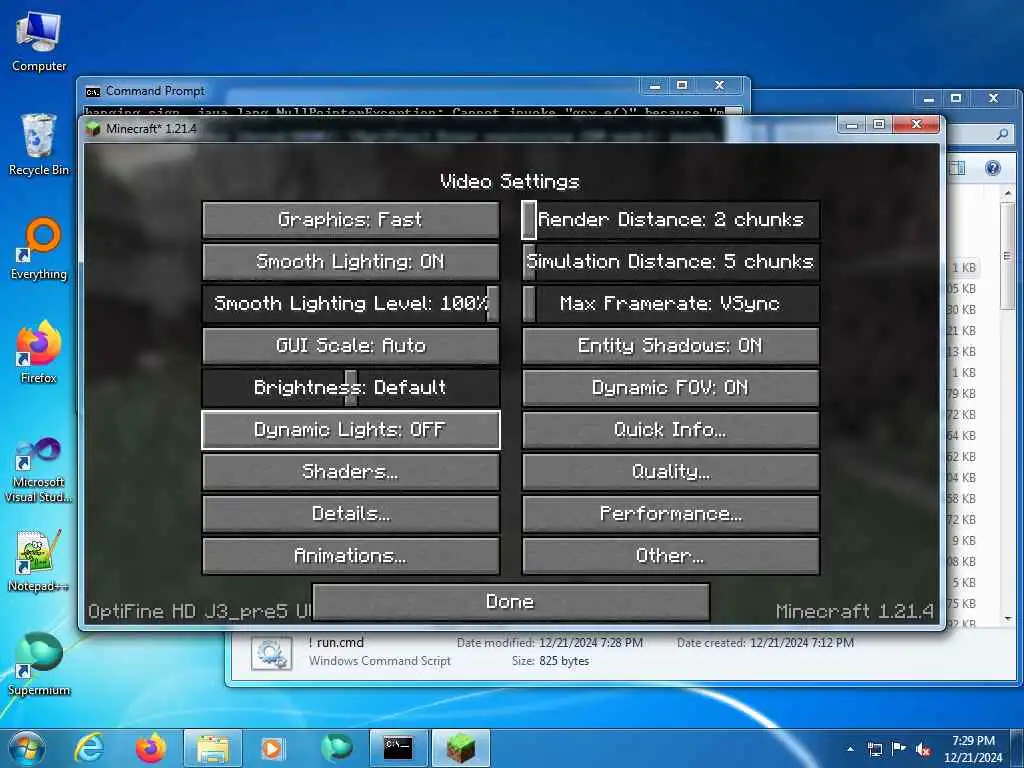Click Explorer scrollbar up arrow
The height and width of the screenshot is (768, 1024).
click(1008, 193)
